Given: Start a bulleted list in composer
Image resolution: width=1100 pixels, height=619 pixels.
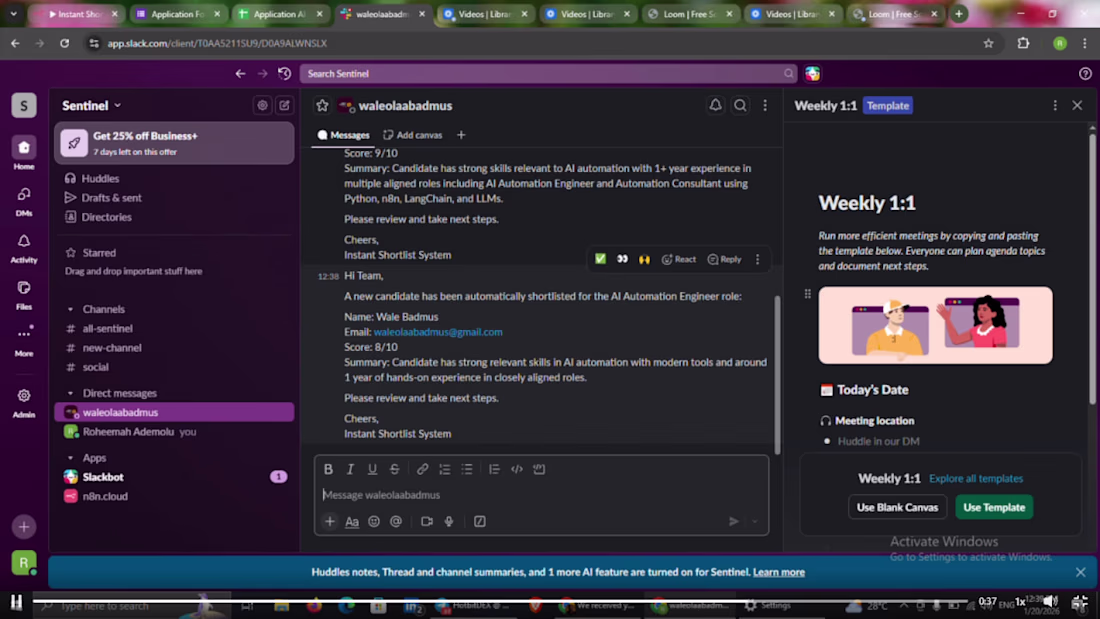Looking at the screenshot, I should [467, 469].
